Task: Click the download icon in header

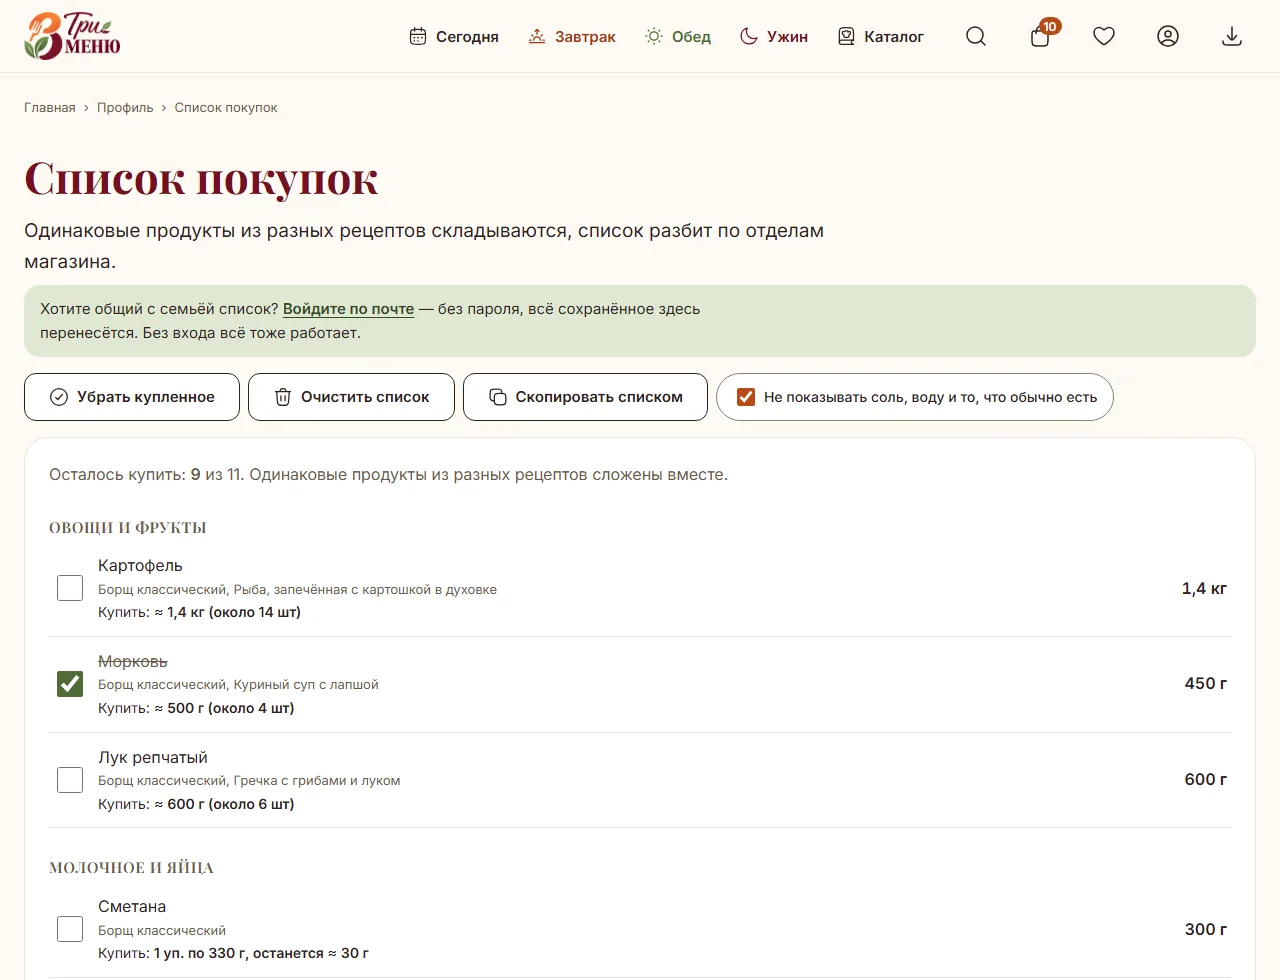Action: [1232, 37]
